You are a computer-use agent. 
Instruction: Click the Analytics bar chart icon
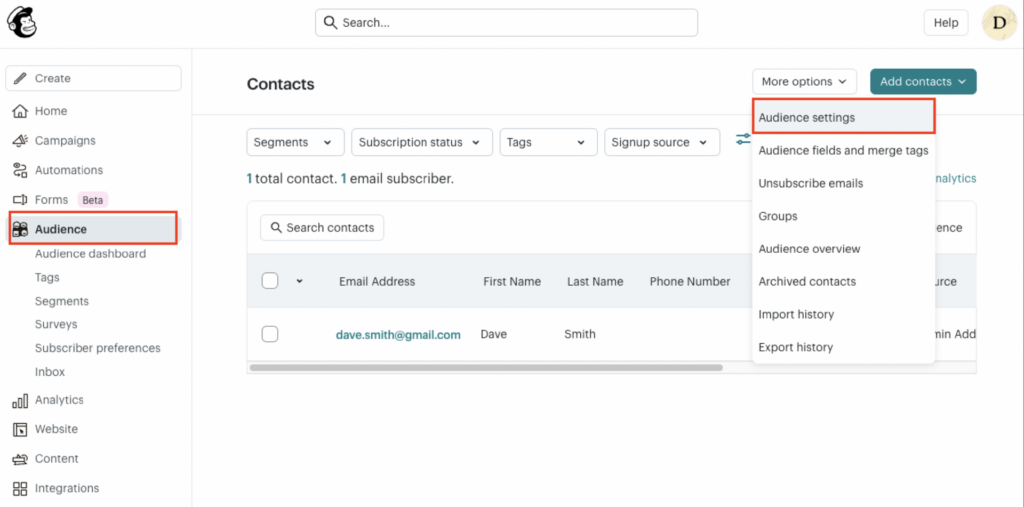(20, 400)
